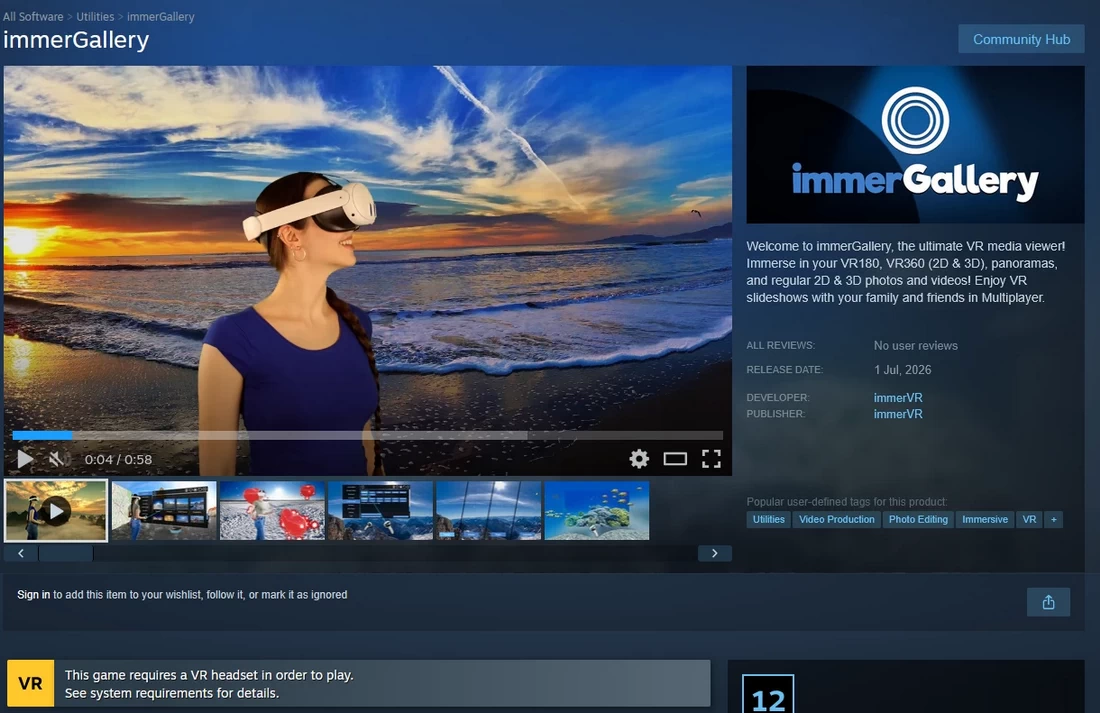Screen dimensions: 1100x713
Task: Open the Community Hub
Action: [x=1021, y=39]
